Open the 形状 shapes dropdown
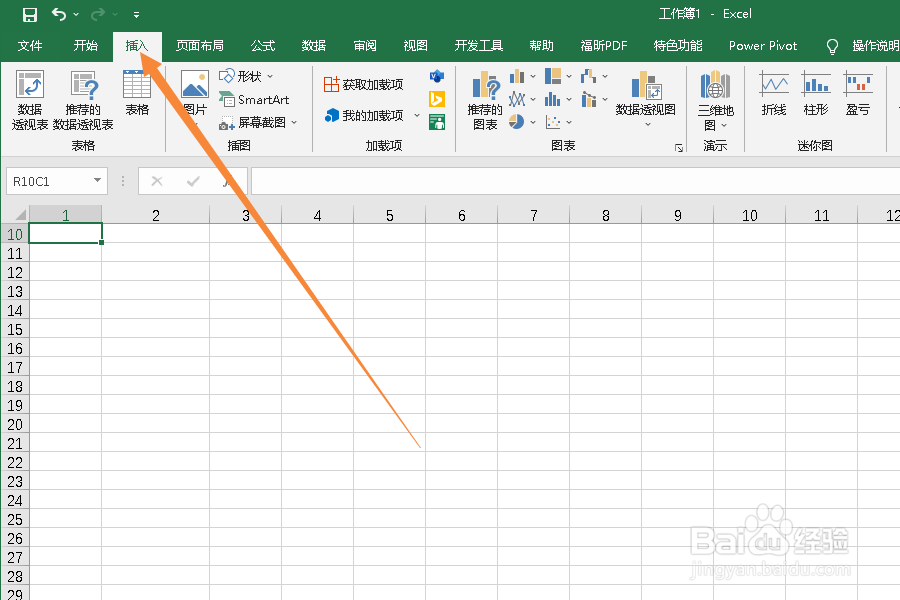 tap(246, 76)
